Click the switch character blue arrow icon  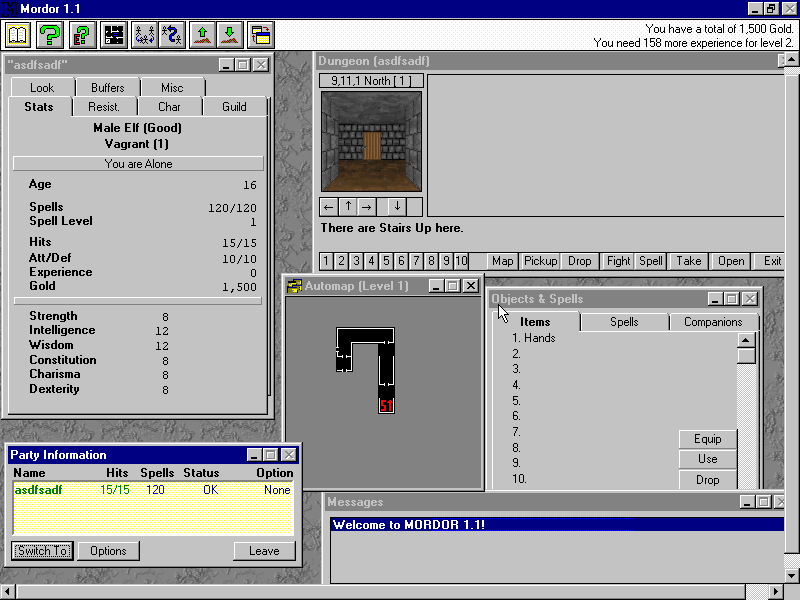point(172,35)
